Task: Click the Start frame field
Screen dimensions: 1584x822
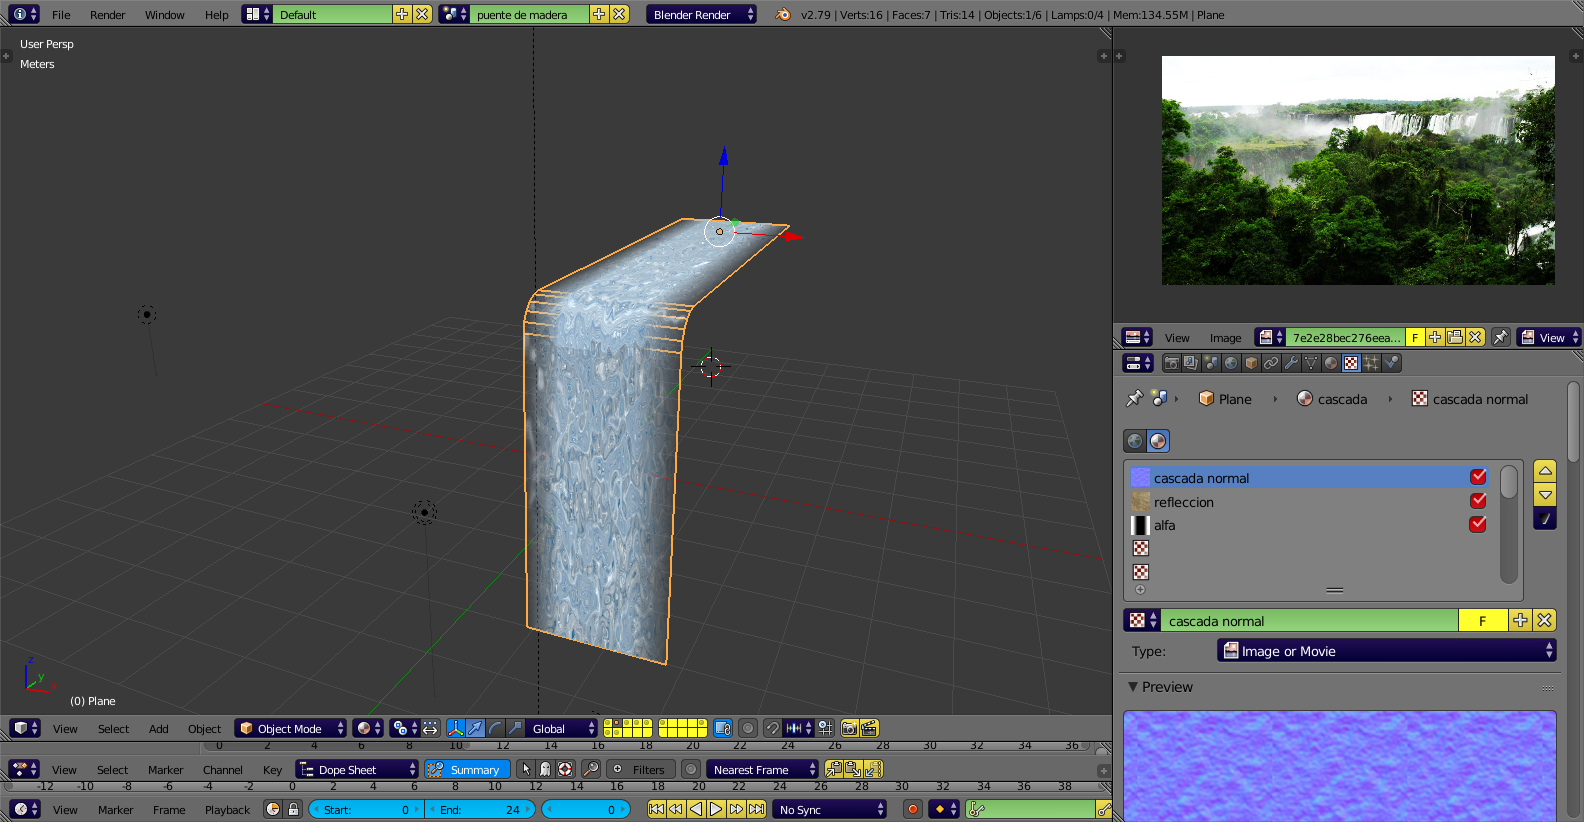Action: click(367, 809)
